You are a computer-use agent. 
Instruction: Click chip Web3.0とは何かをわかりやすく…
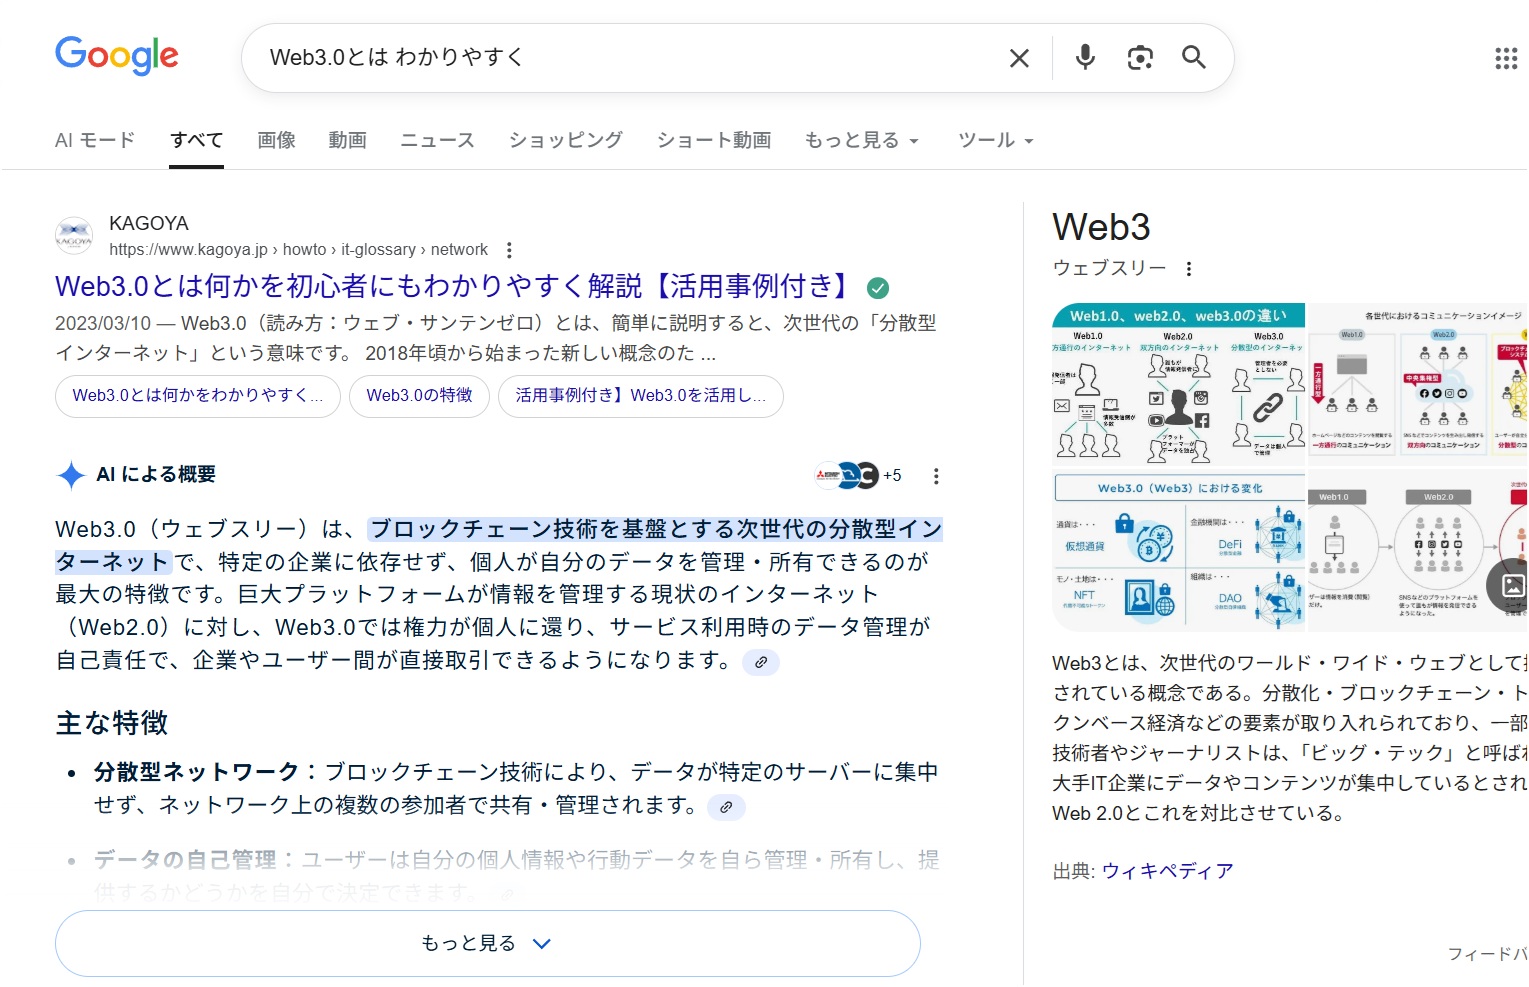pos(198,396)
